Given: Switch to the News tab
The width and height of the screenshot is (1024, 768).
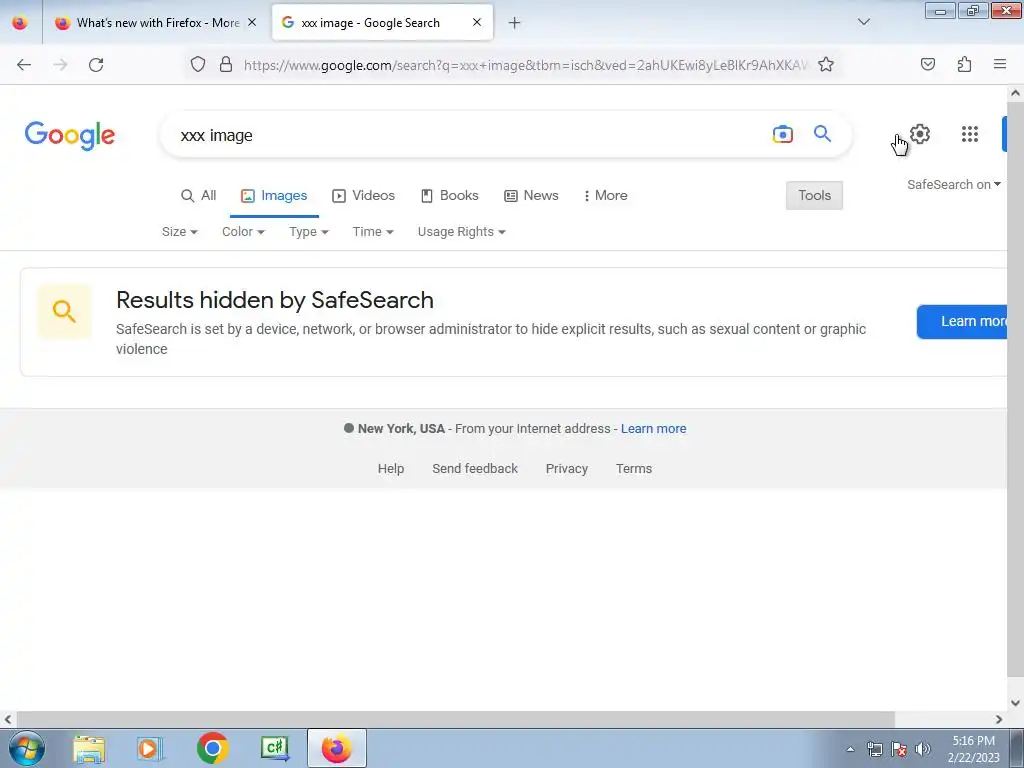Looking at the screenshot, I should pos(532,195).
